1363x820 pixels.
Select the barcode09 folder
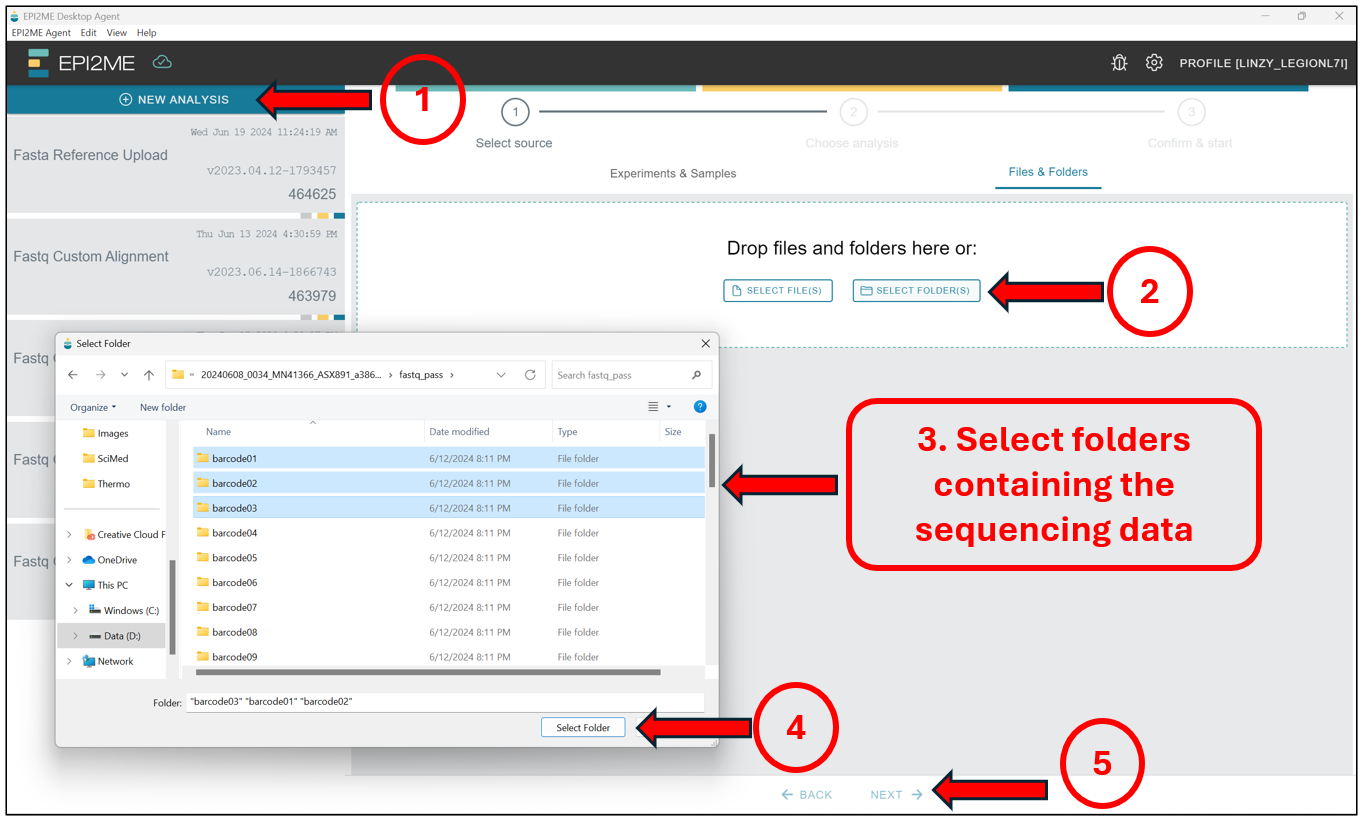point(448,657)
